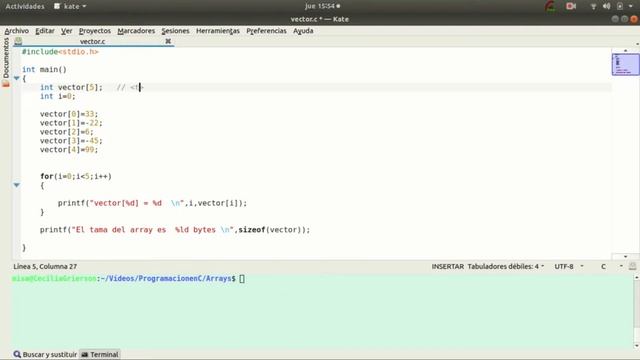Click the vector[1]=-22; line

tap(71, 123)
